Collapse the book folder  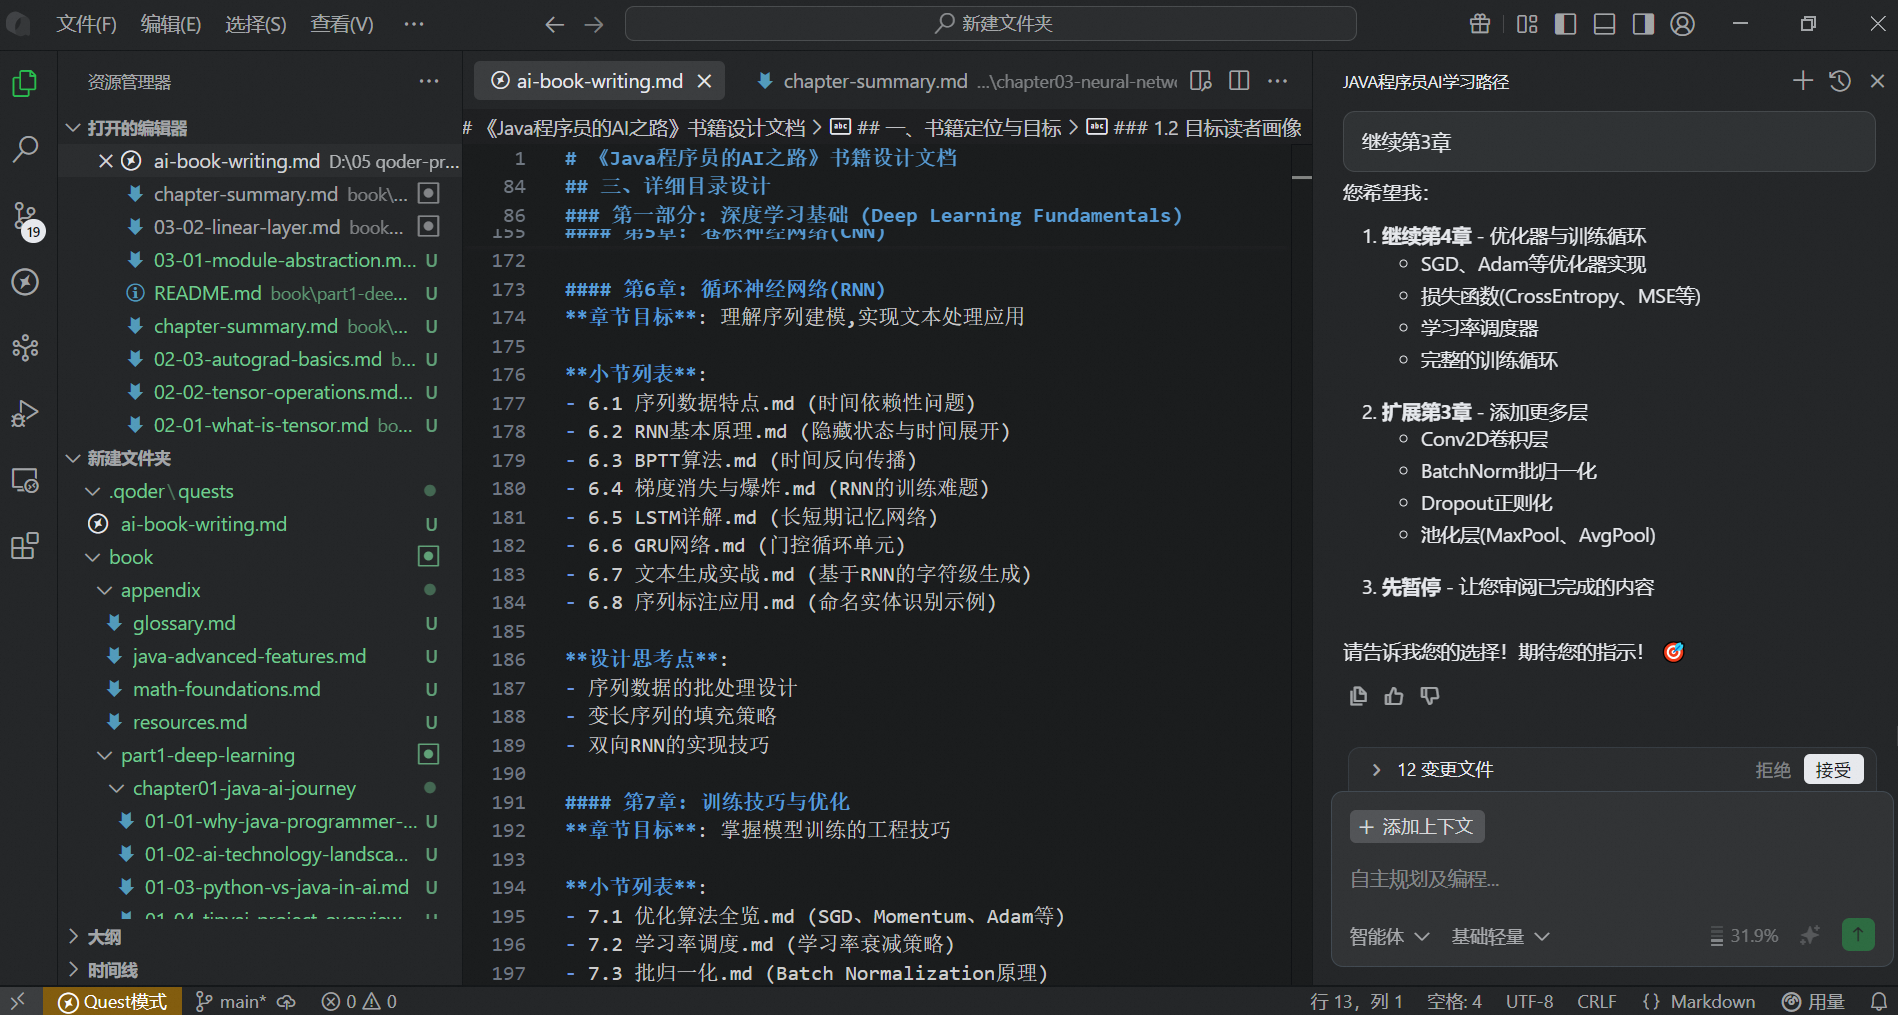point(93,557)
